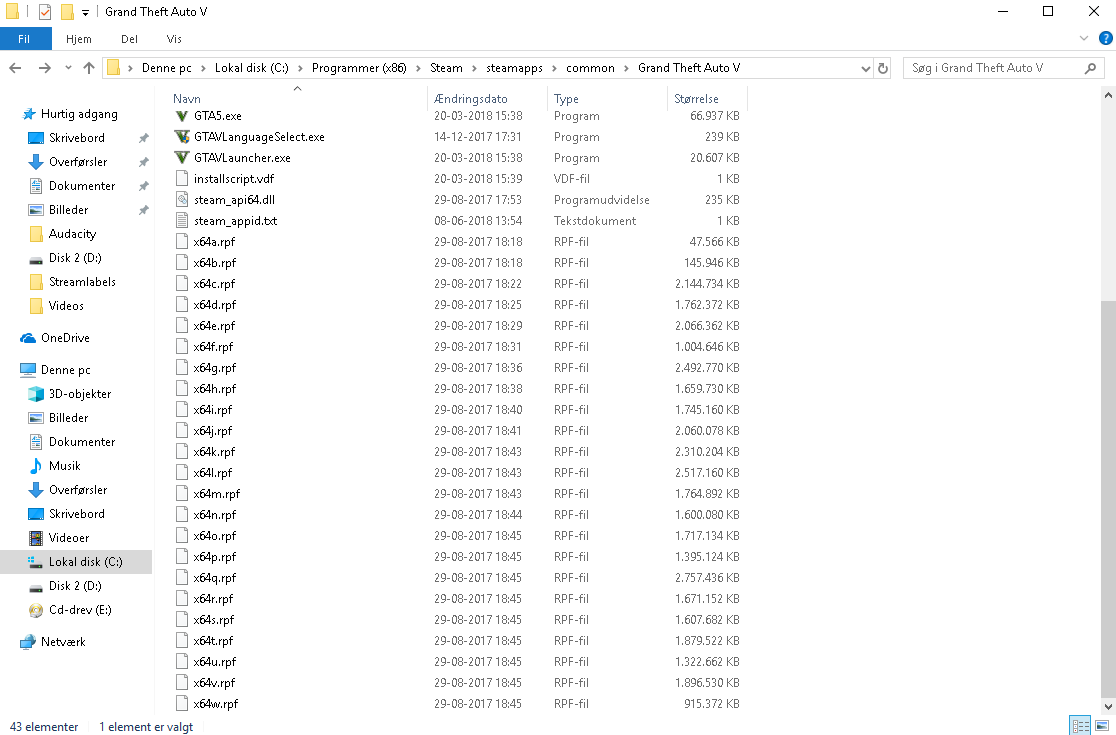Open address bar history dropdown
The height and width of the screenshot is (735, 1116).
(x=865, y=68)
